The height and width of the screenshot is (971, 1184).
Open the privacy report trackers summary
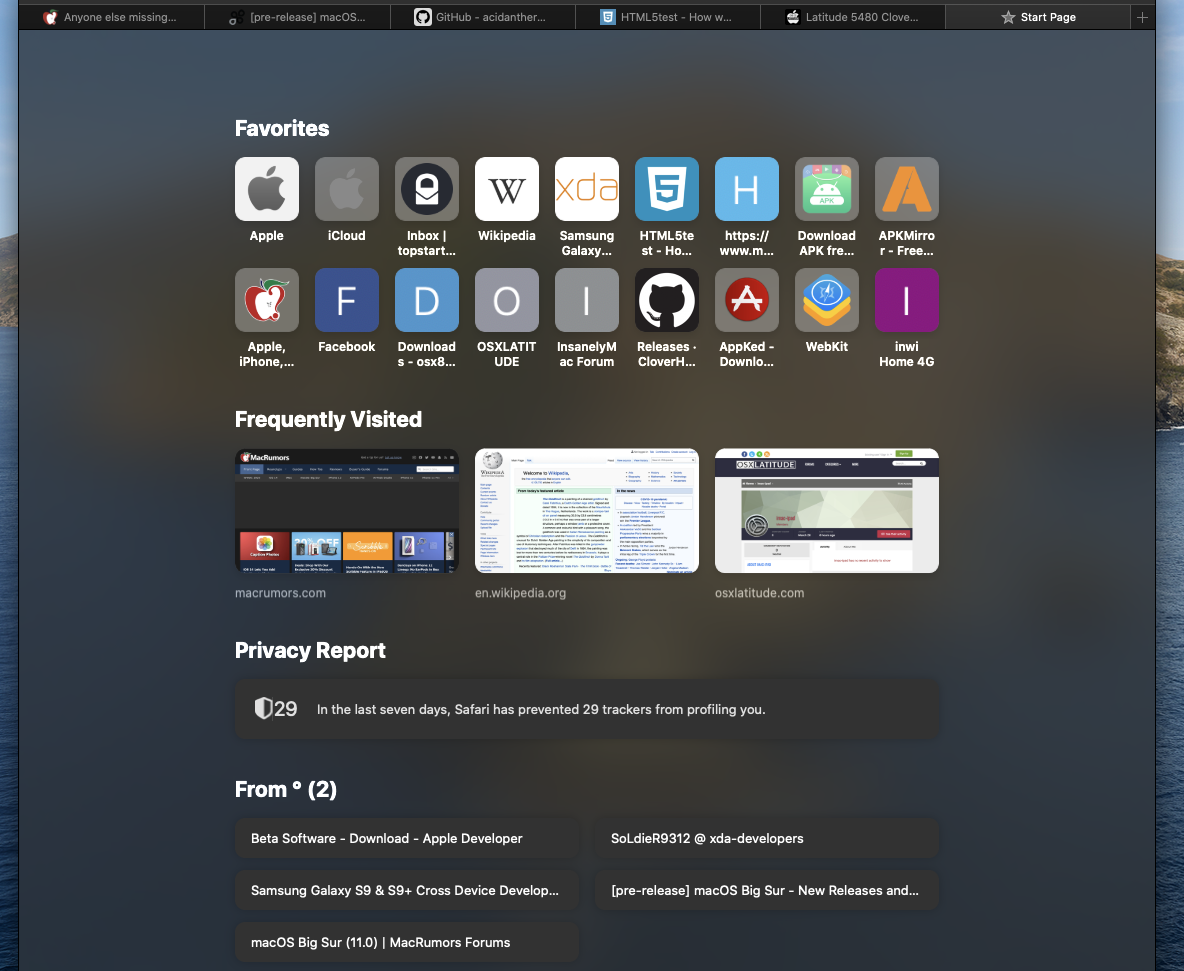tap(587, 709)
